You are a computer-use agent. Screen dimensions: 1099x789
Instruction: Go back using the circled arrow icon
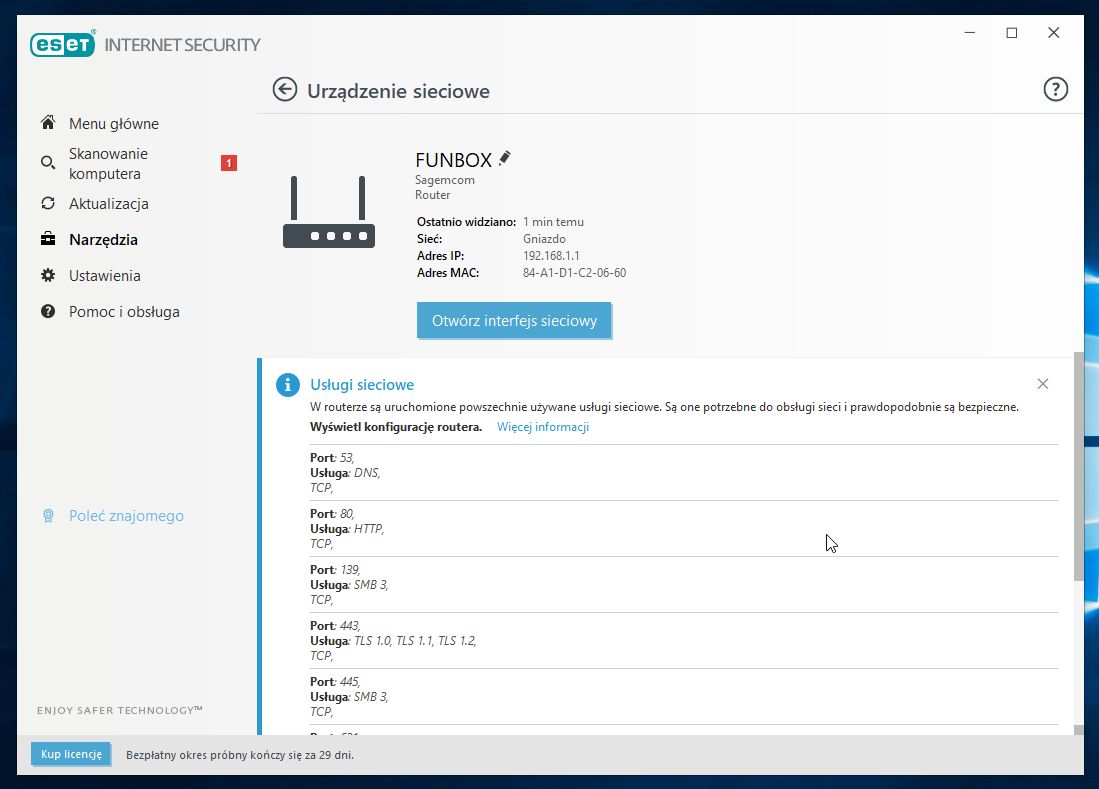[285, 90]
